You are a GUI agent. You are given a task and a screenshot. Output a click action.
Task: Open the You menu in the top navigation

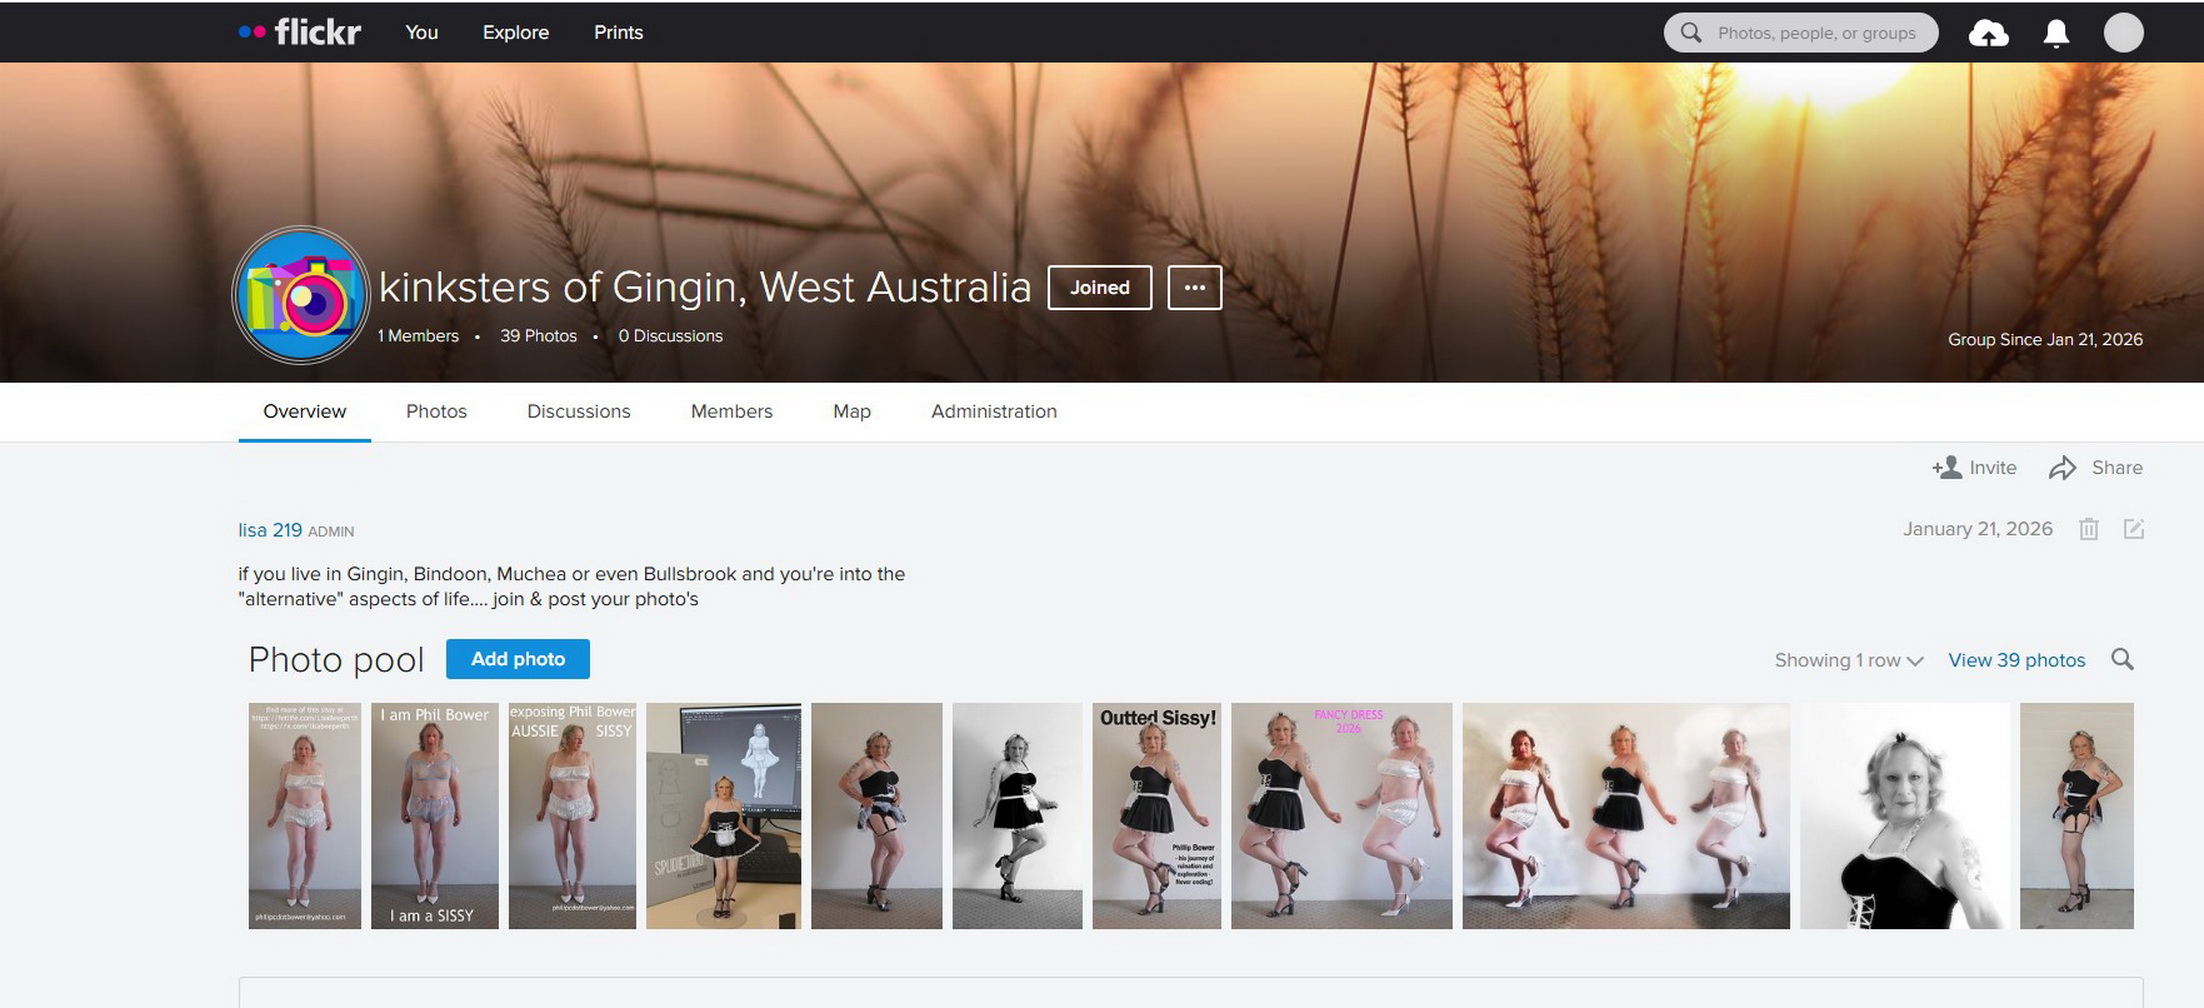[421, 32]
